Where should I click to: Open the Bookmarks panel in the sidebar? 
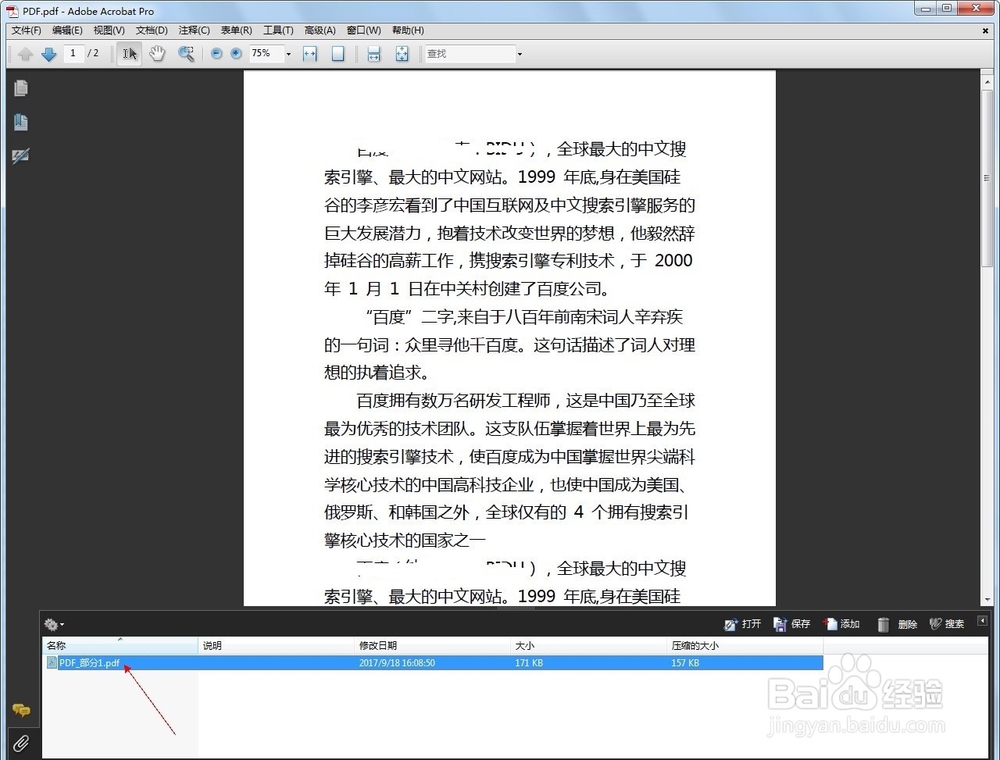click(x=20, y=122)
